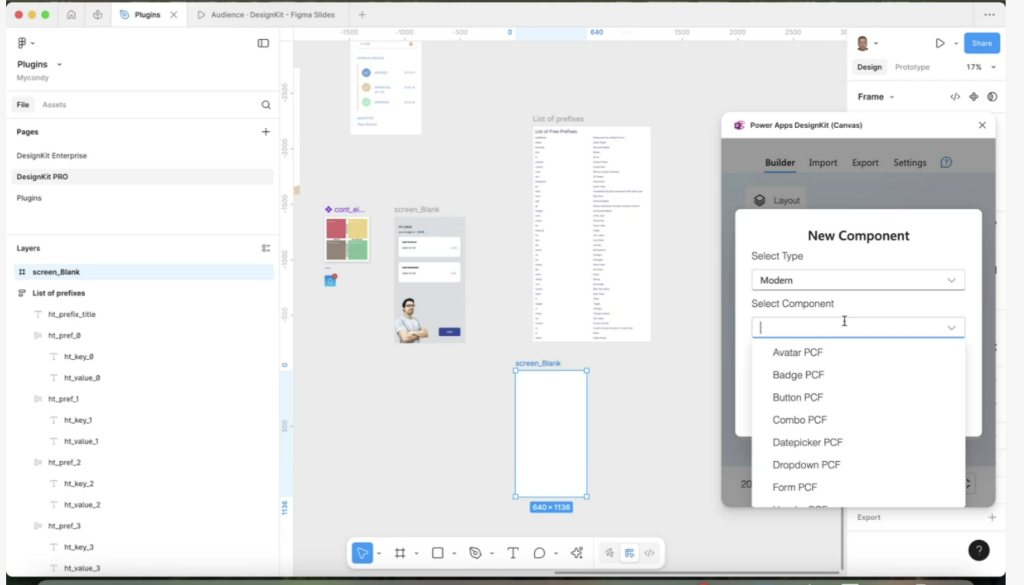Select the Pen tool
The width and height of the screenshot is (1024, 585).
475,553
